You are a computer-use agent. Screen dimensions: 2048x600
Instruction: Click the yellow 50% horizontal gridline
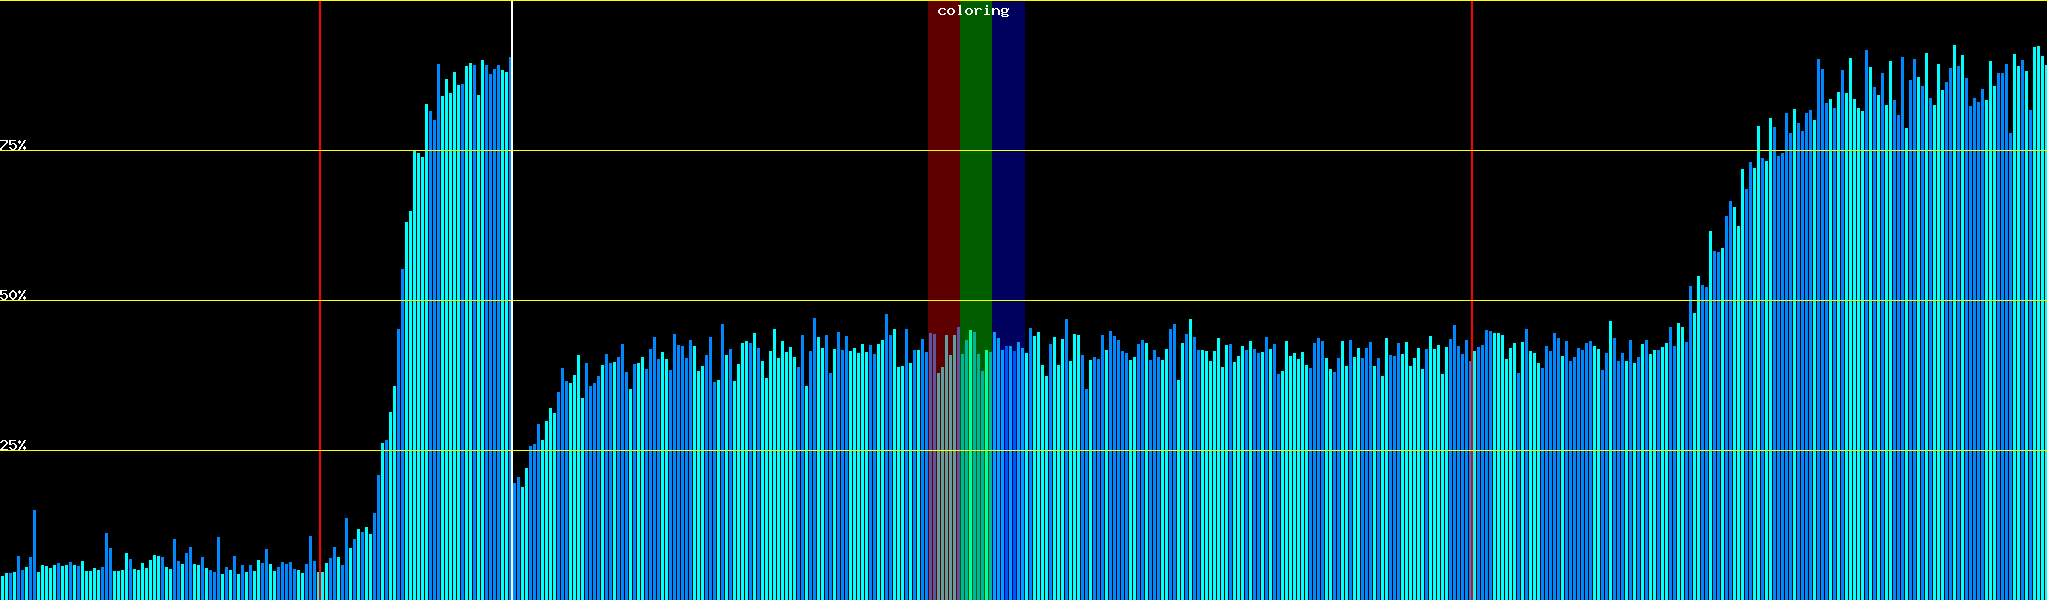(x=1200, y=301)
